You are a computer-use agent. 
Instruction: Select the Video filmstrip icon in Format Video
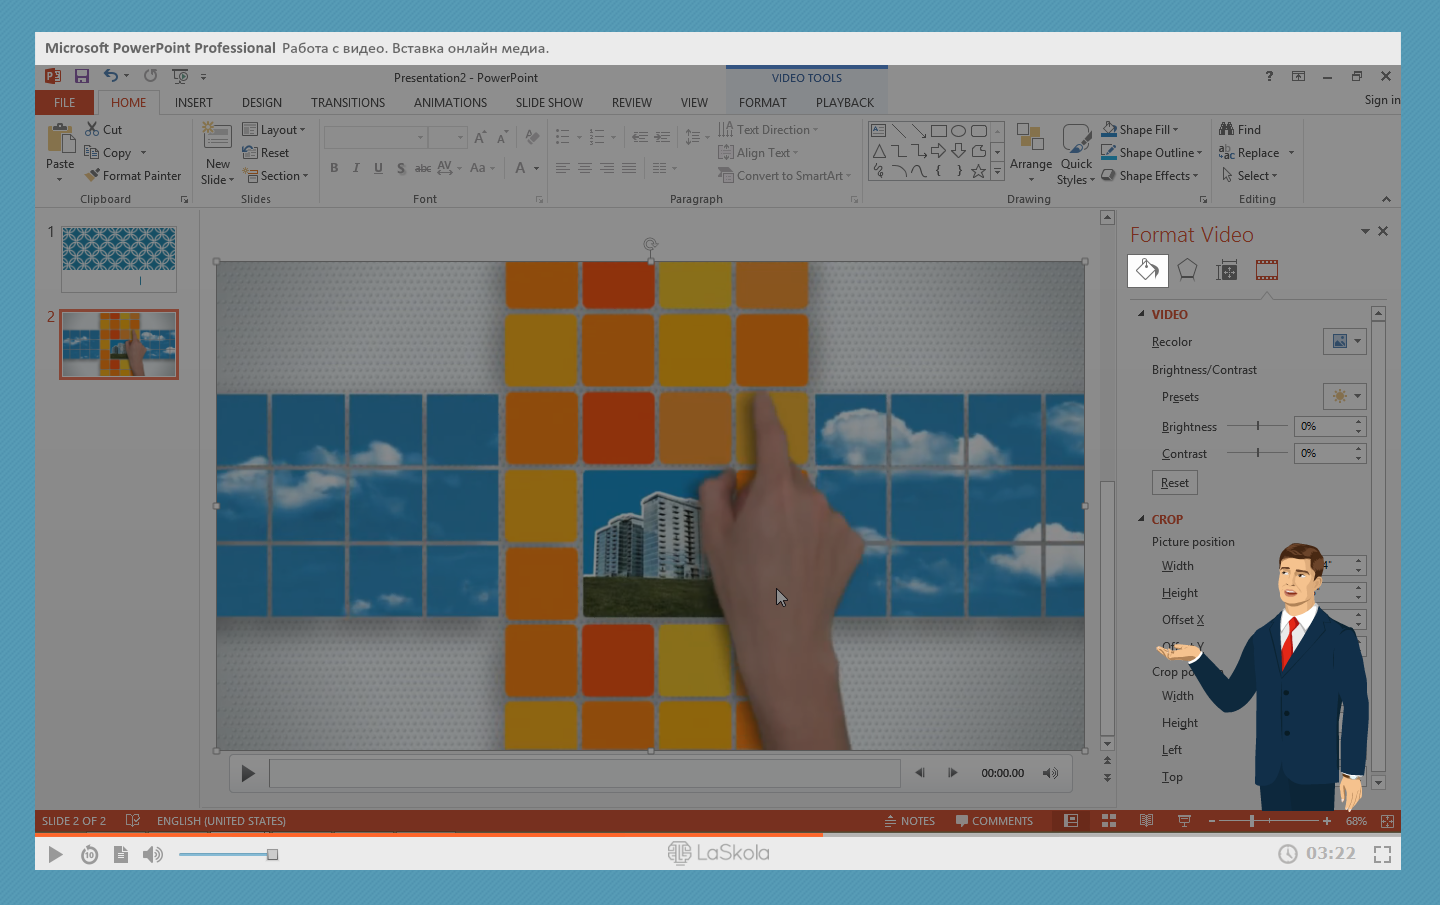click(1267, 270)
